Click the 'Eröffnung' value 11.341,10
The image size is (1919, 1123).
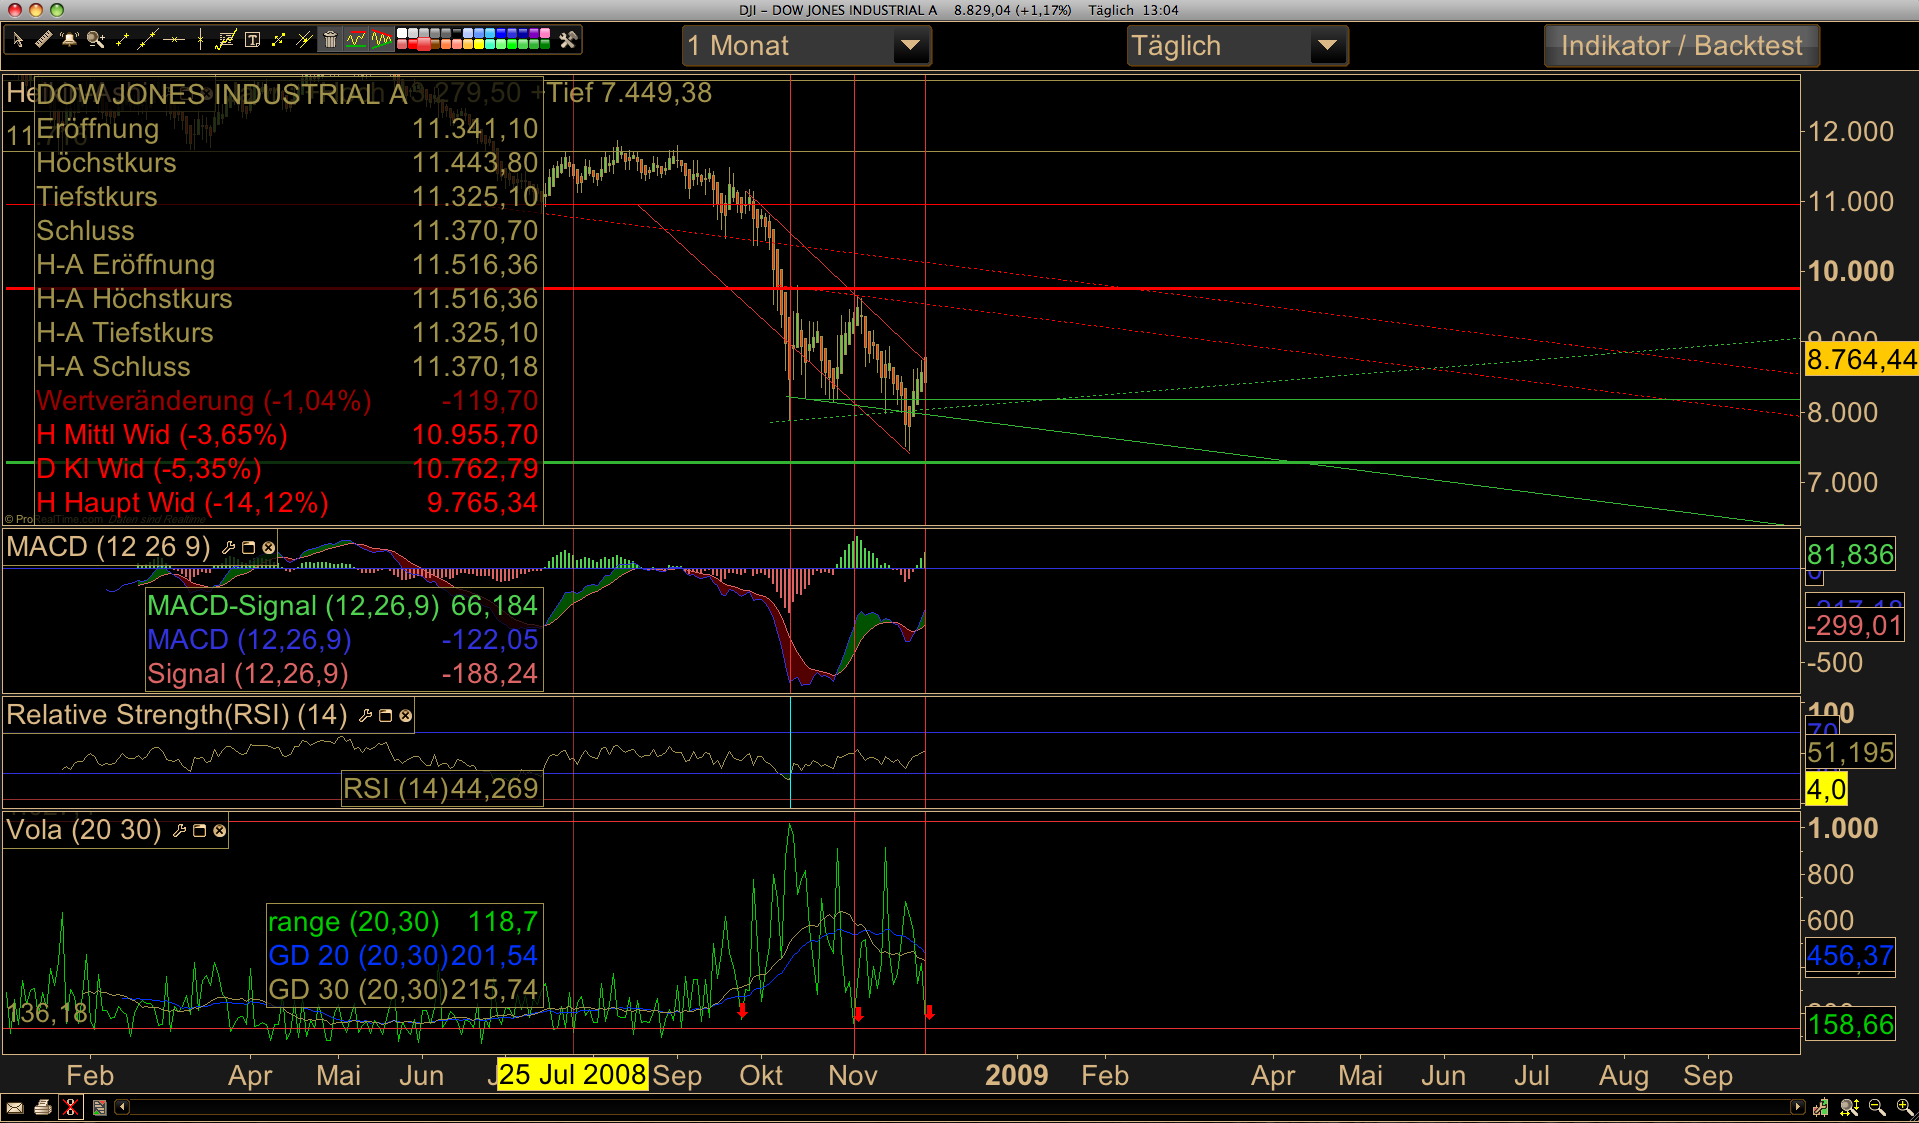pos(475,129)
